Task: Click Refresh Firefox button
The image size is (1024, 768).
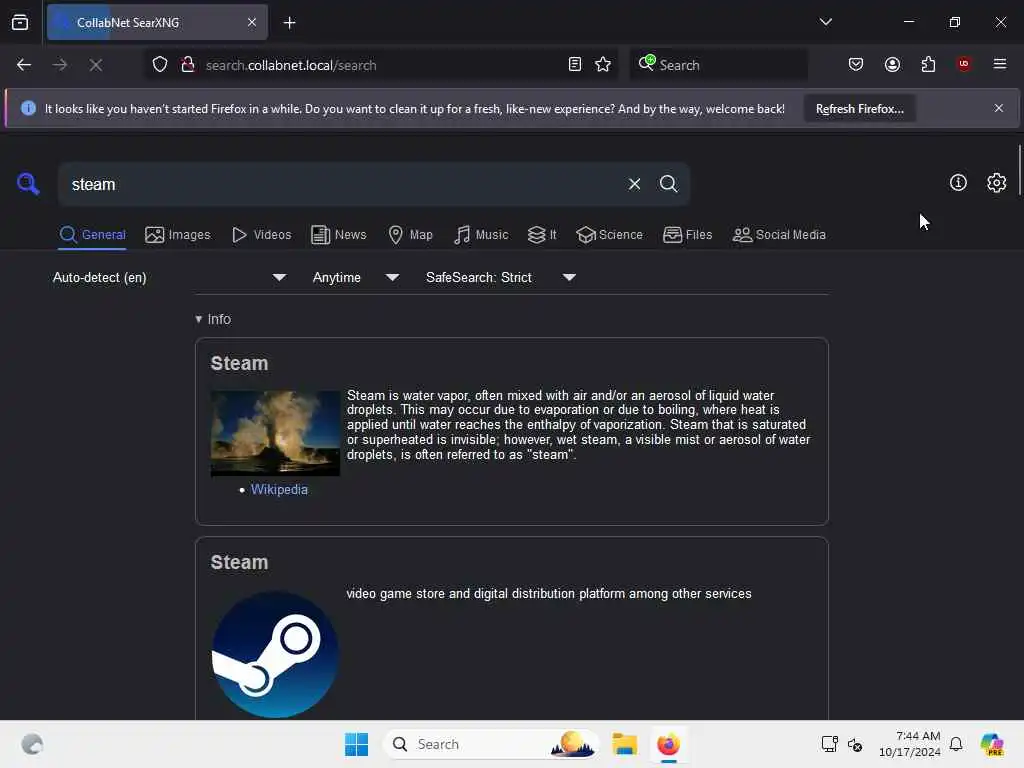Action: 859,109
